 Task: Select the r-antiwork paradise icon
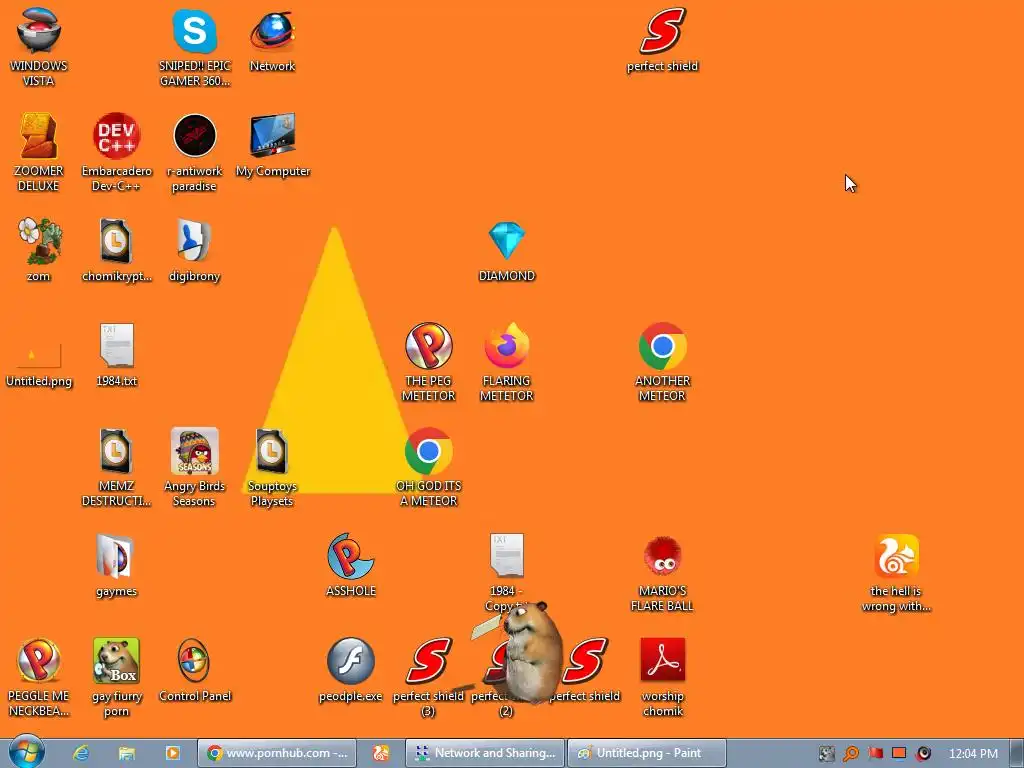pos(195,152)
